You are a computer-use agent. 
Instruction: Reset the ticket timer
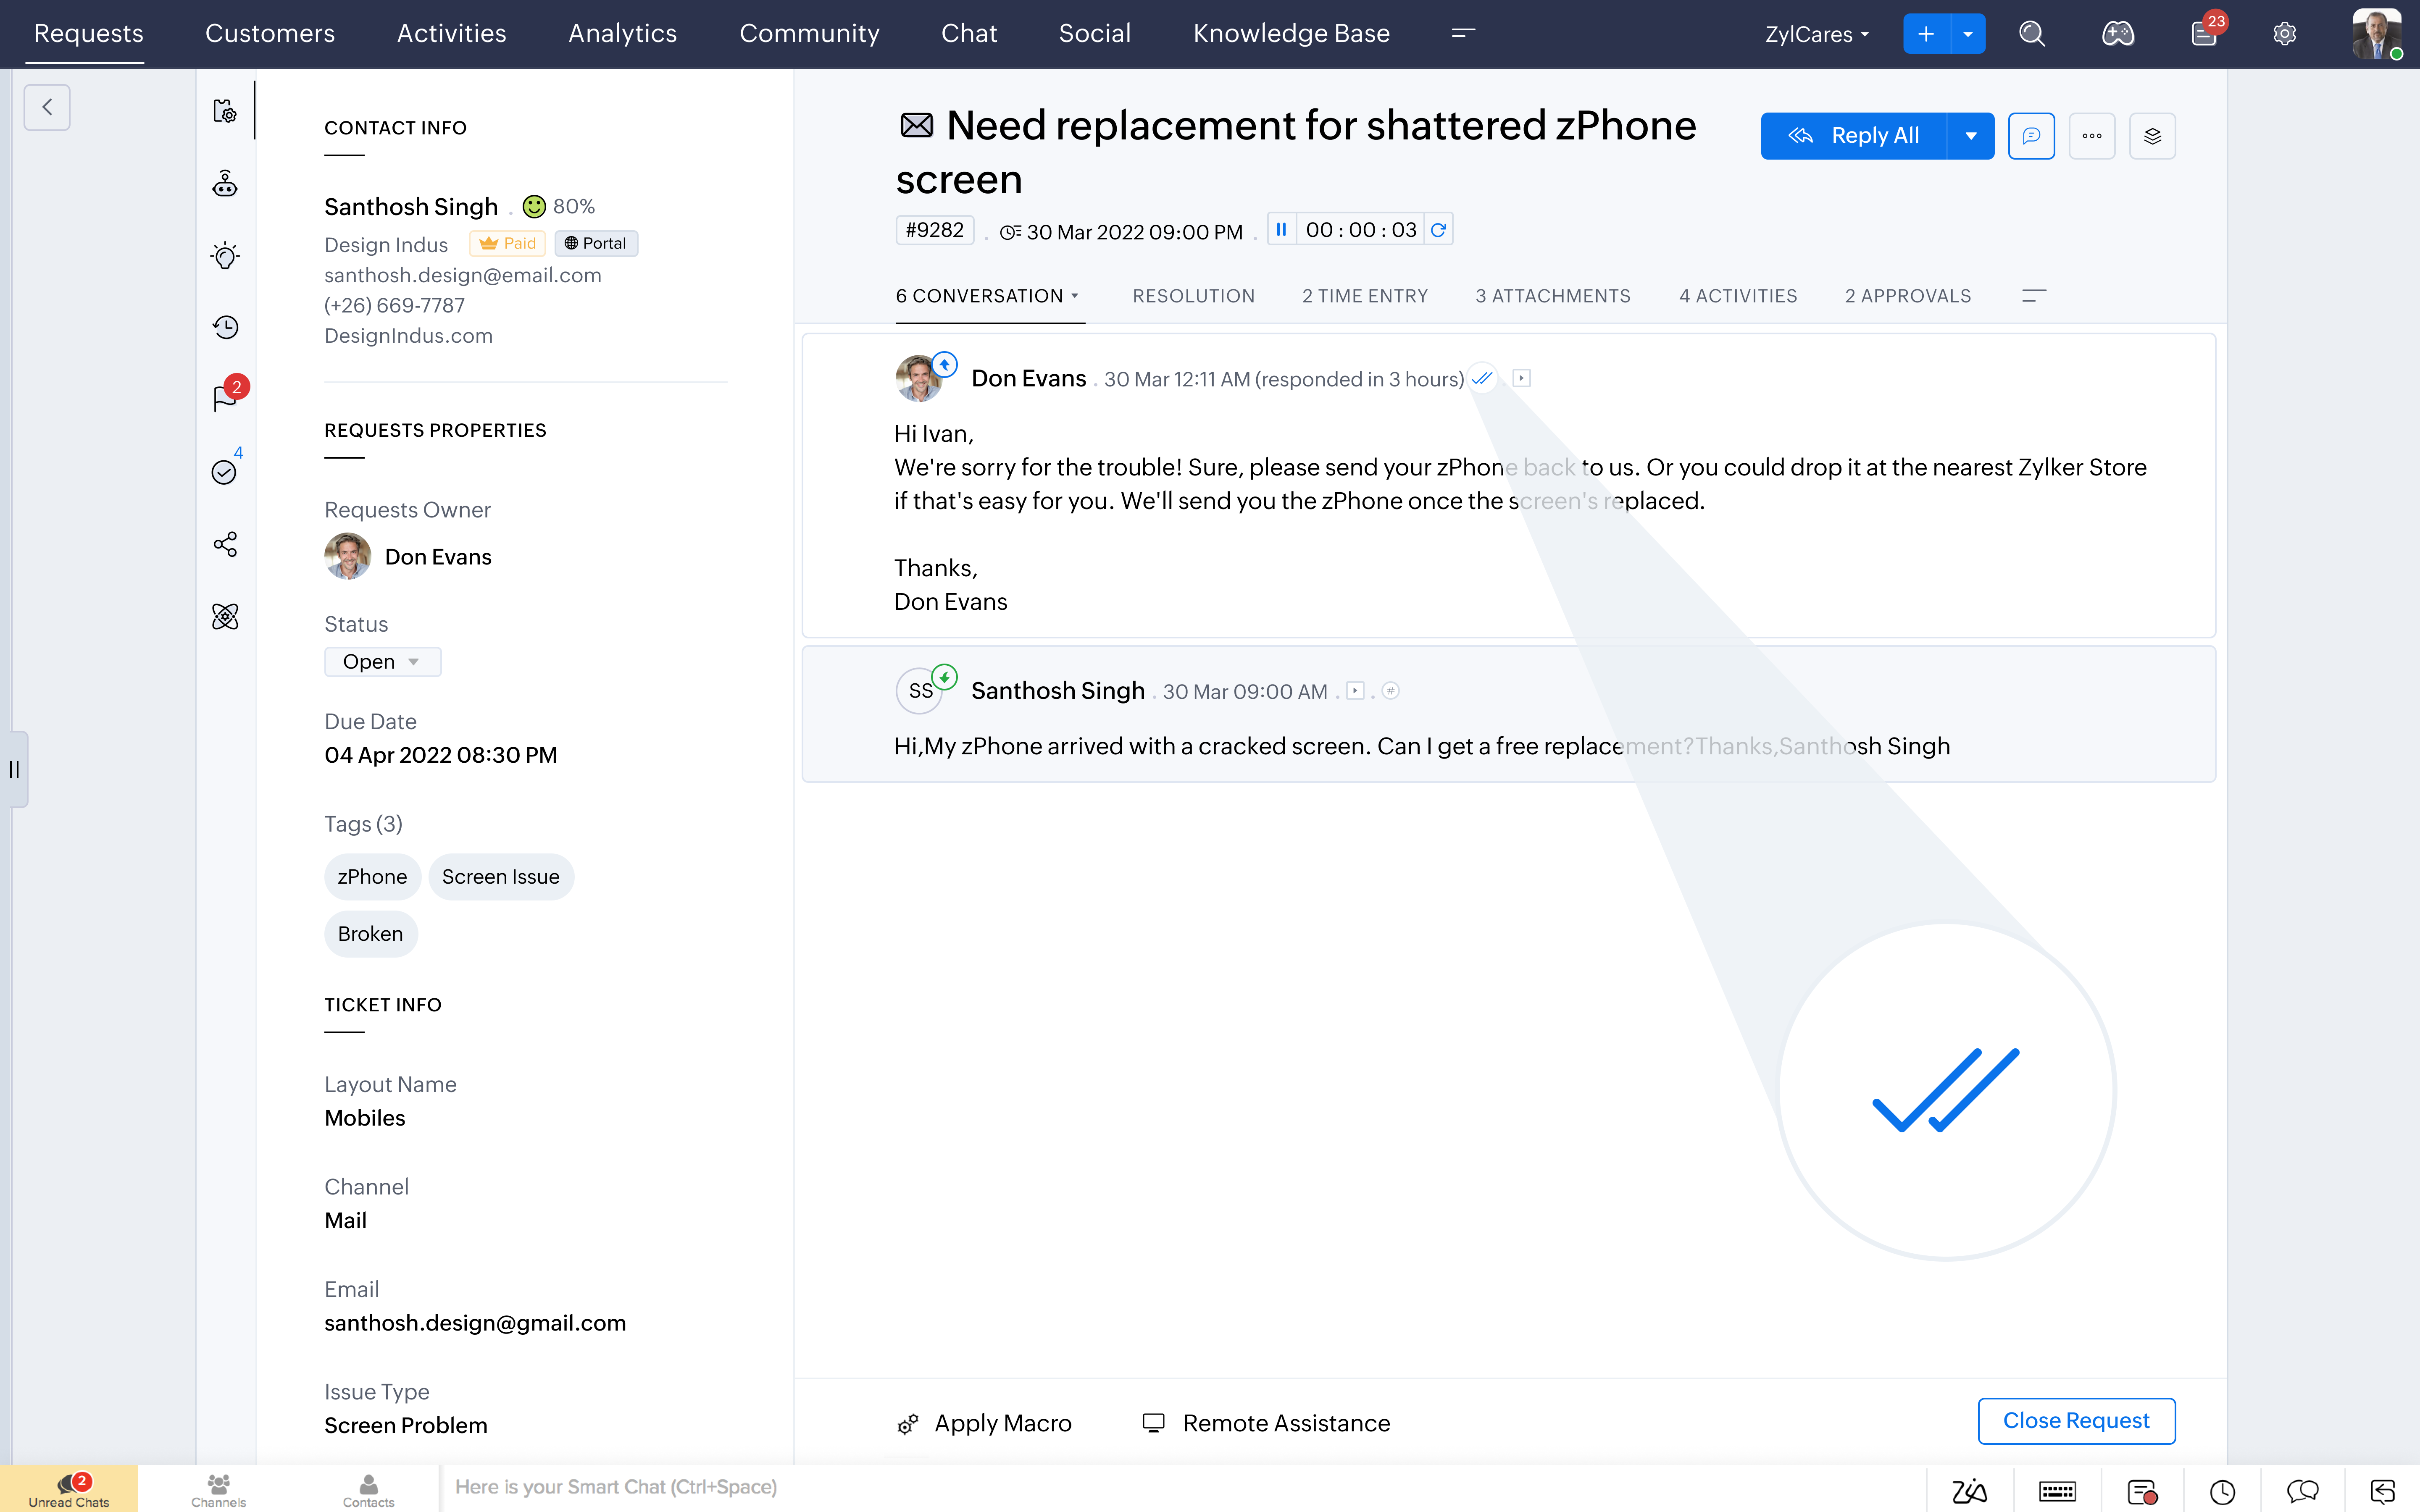point(1438,230)
